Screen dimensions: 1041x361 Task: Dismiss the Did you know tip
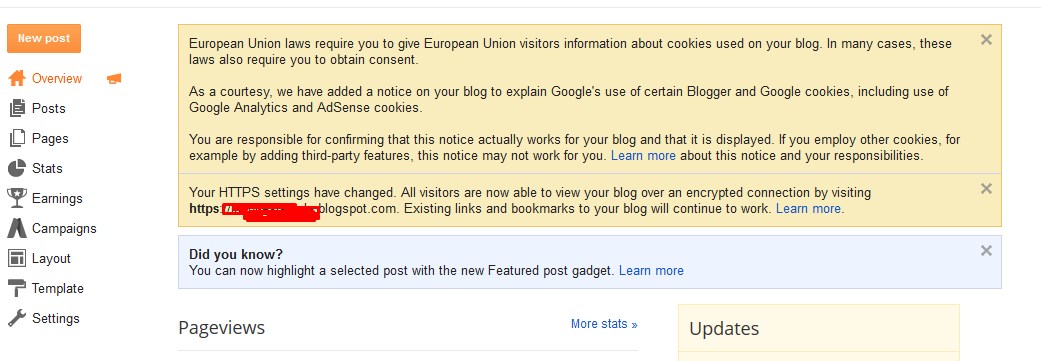pyautogui.click(x=986, y=250)
